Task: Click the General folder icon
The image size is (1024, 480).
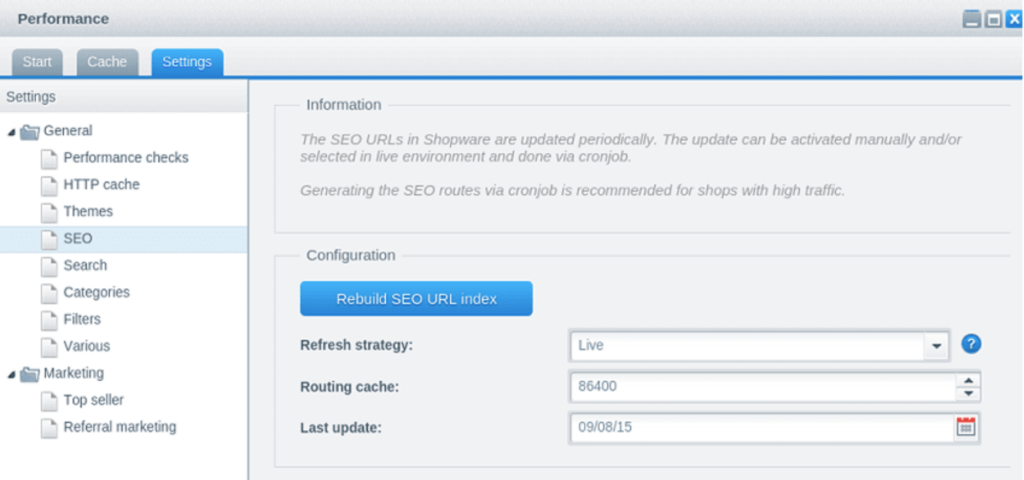Action: pyautogui.click(x=29, y=132)
